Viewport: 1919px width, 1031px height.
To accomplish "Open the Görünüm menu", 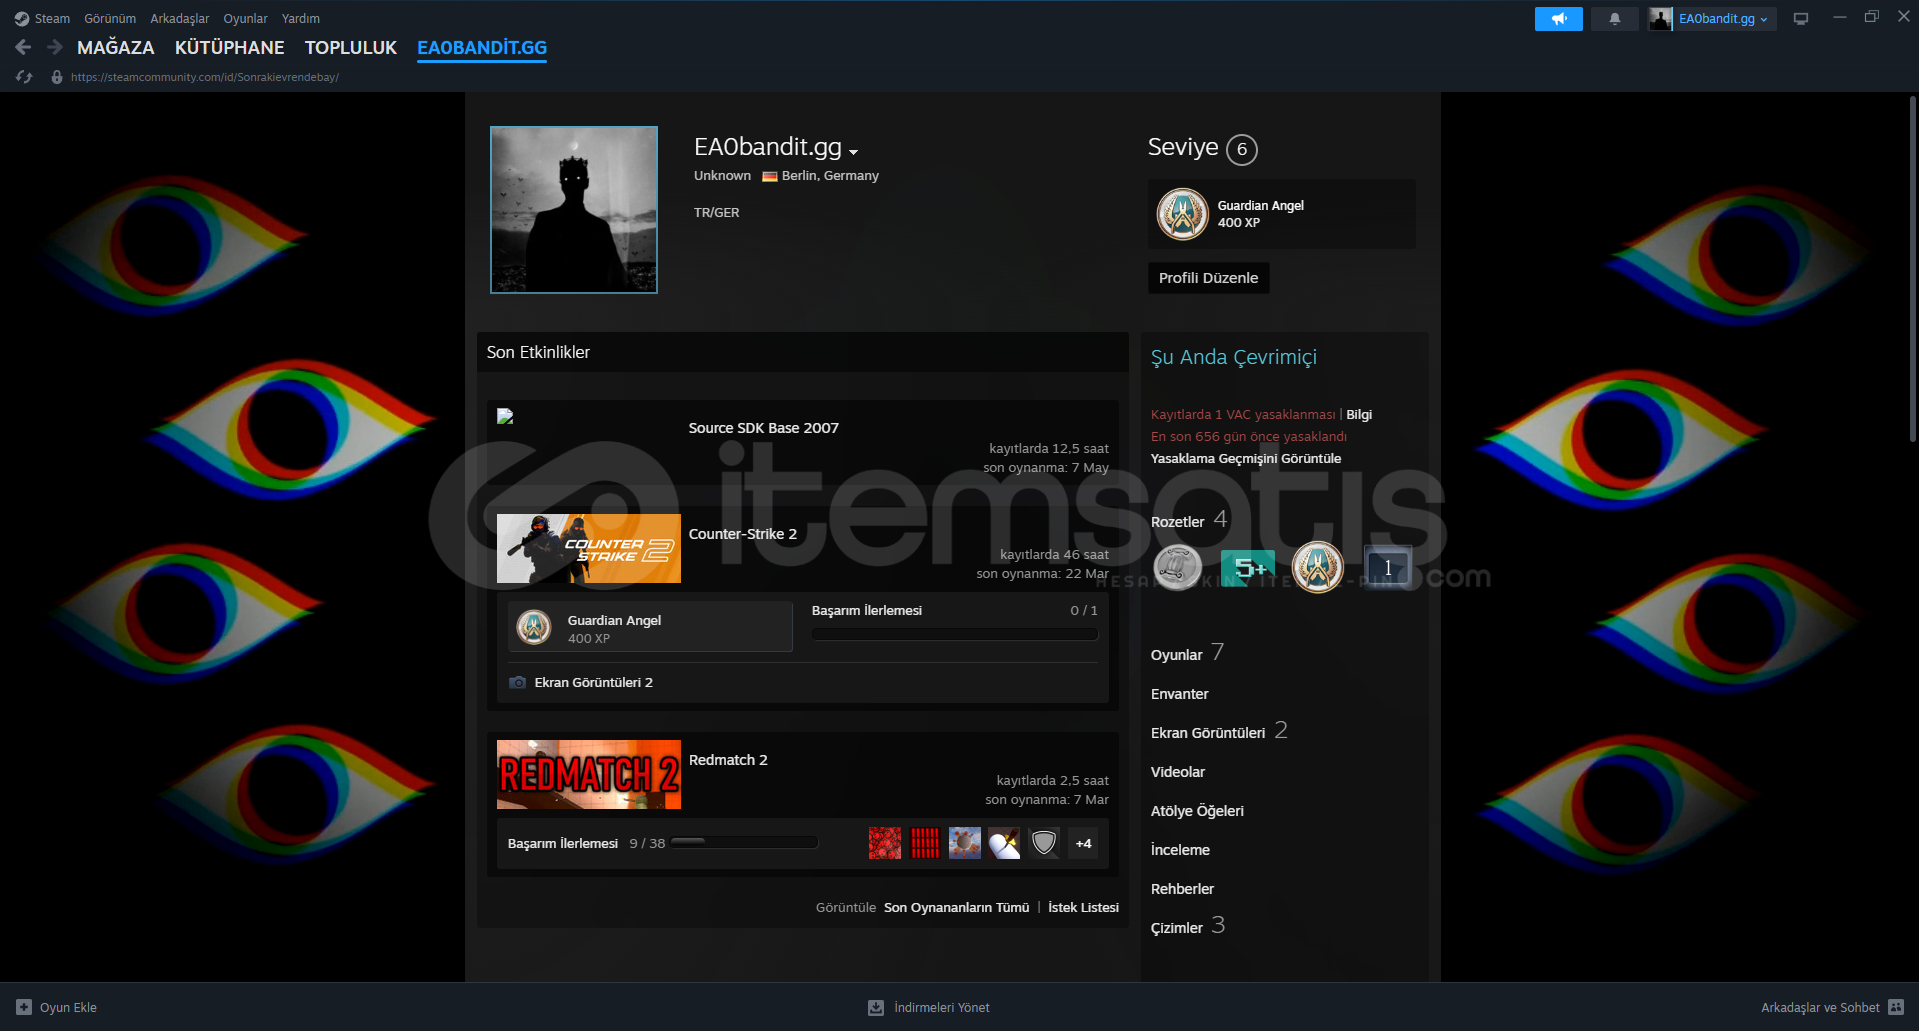I will point(110,19).
